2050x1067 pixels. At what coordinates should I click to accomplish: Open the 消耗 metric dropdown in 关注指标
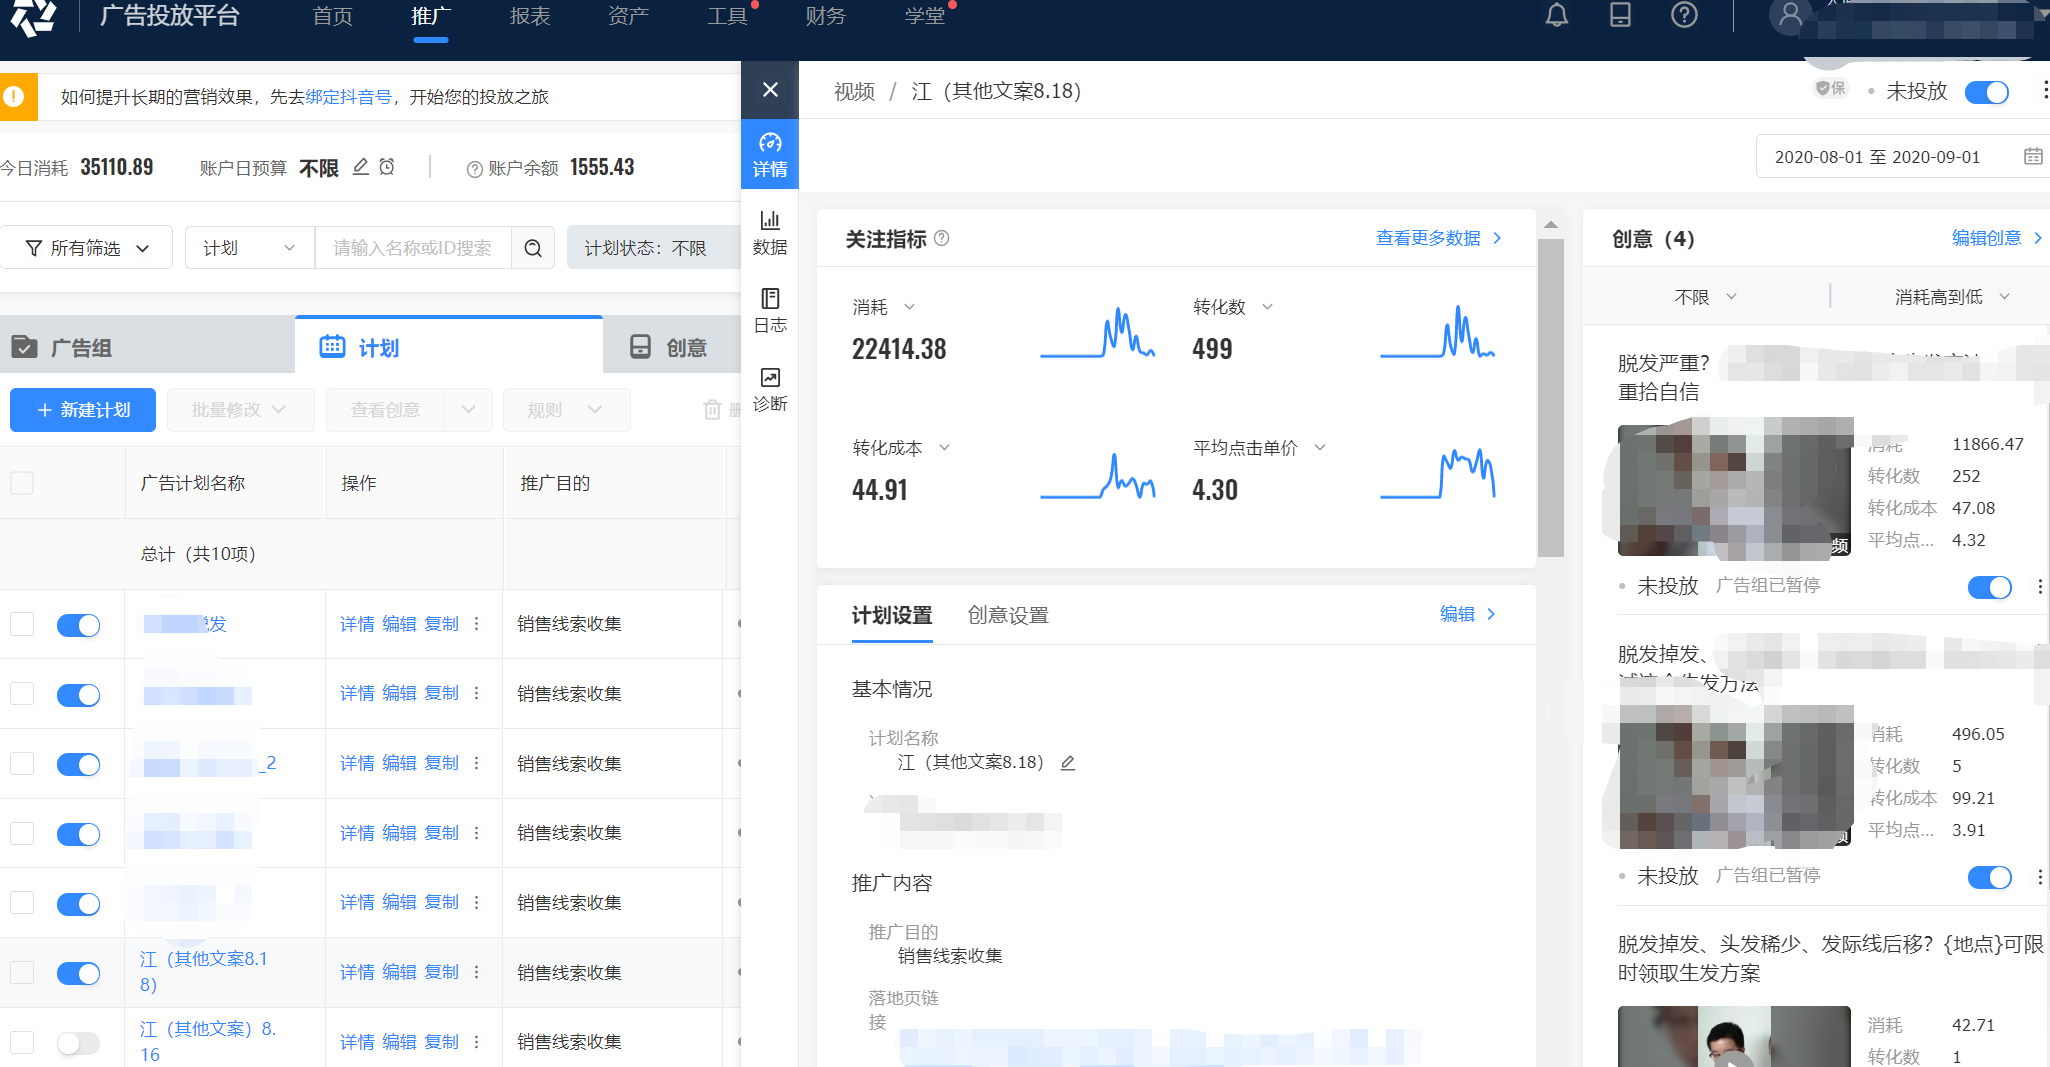click(910, 307)
